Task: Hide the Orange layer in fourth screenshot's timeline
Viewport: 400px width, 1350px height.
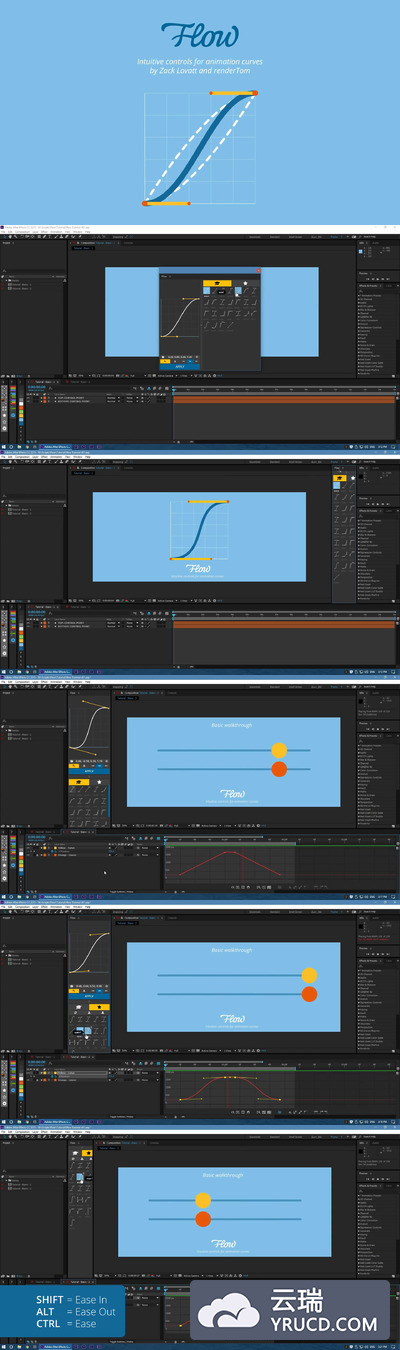Action: [28, 1081]
